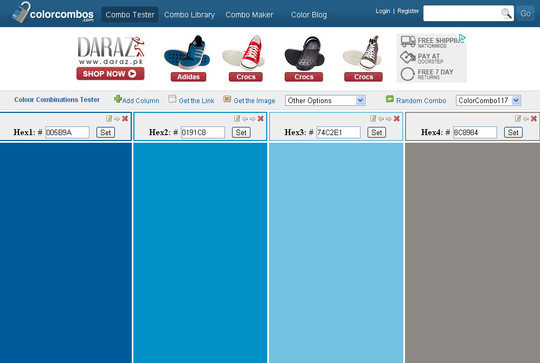Open the Combo Maker tab

pyautogui.click(x=249, y=15)
